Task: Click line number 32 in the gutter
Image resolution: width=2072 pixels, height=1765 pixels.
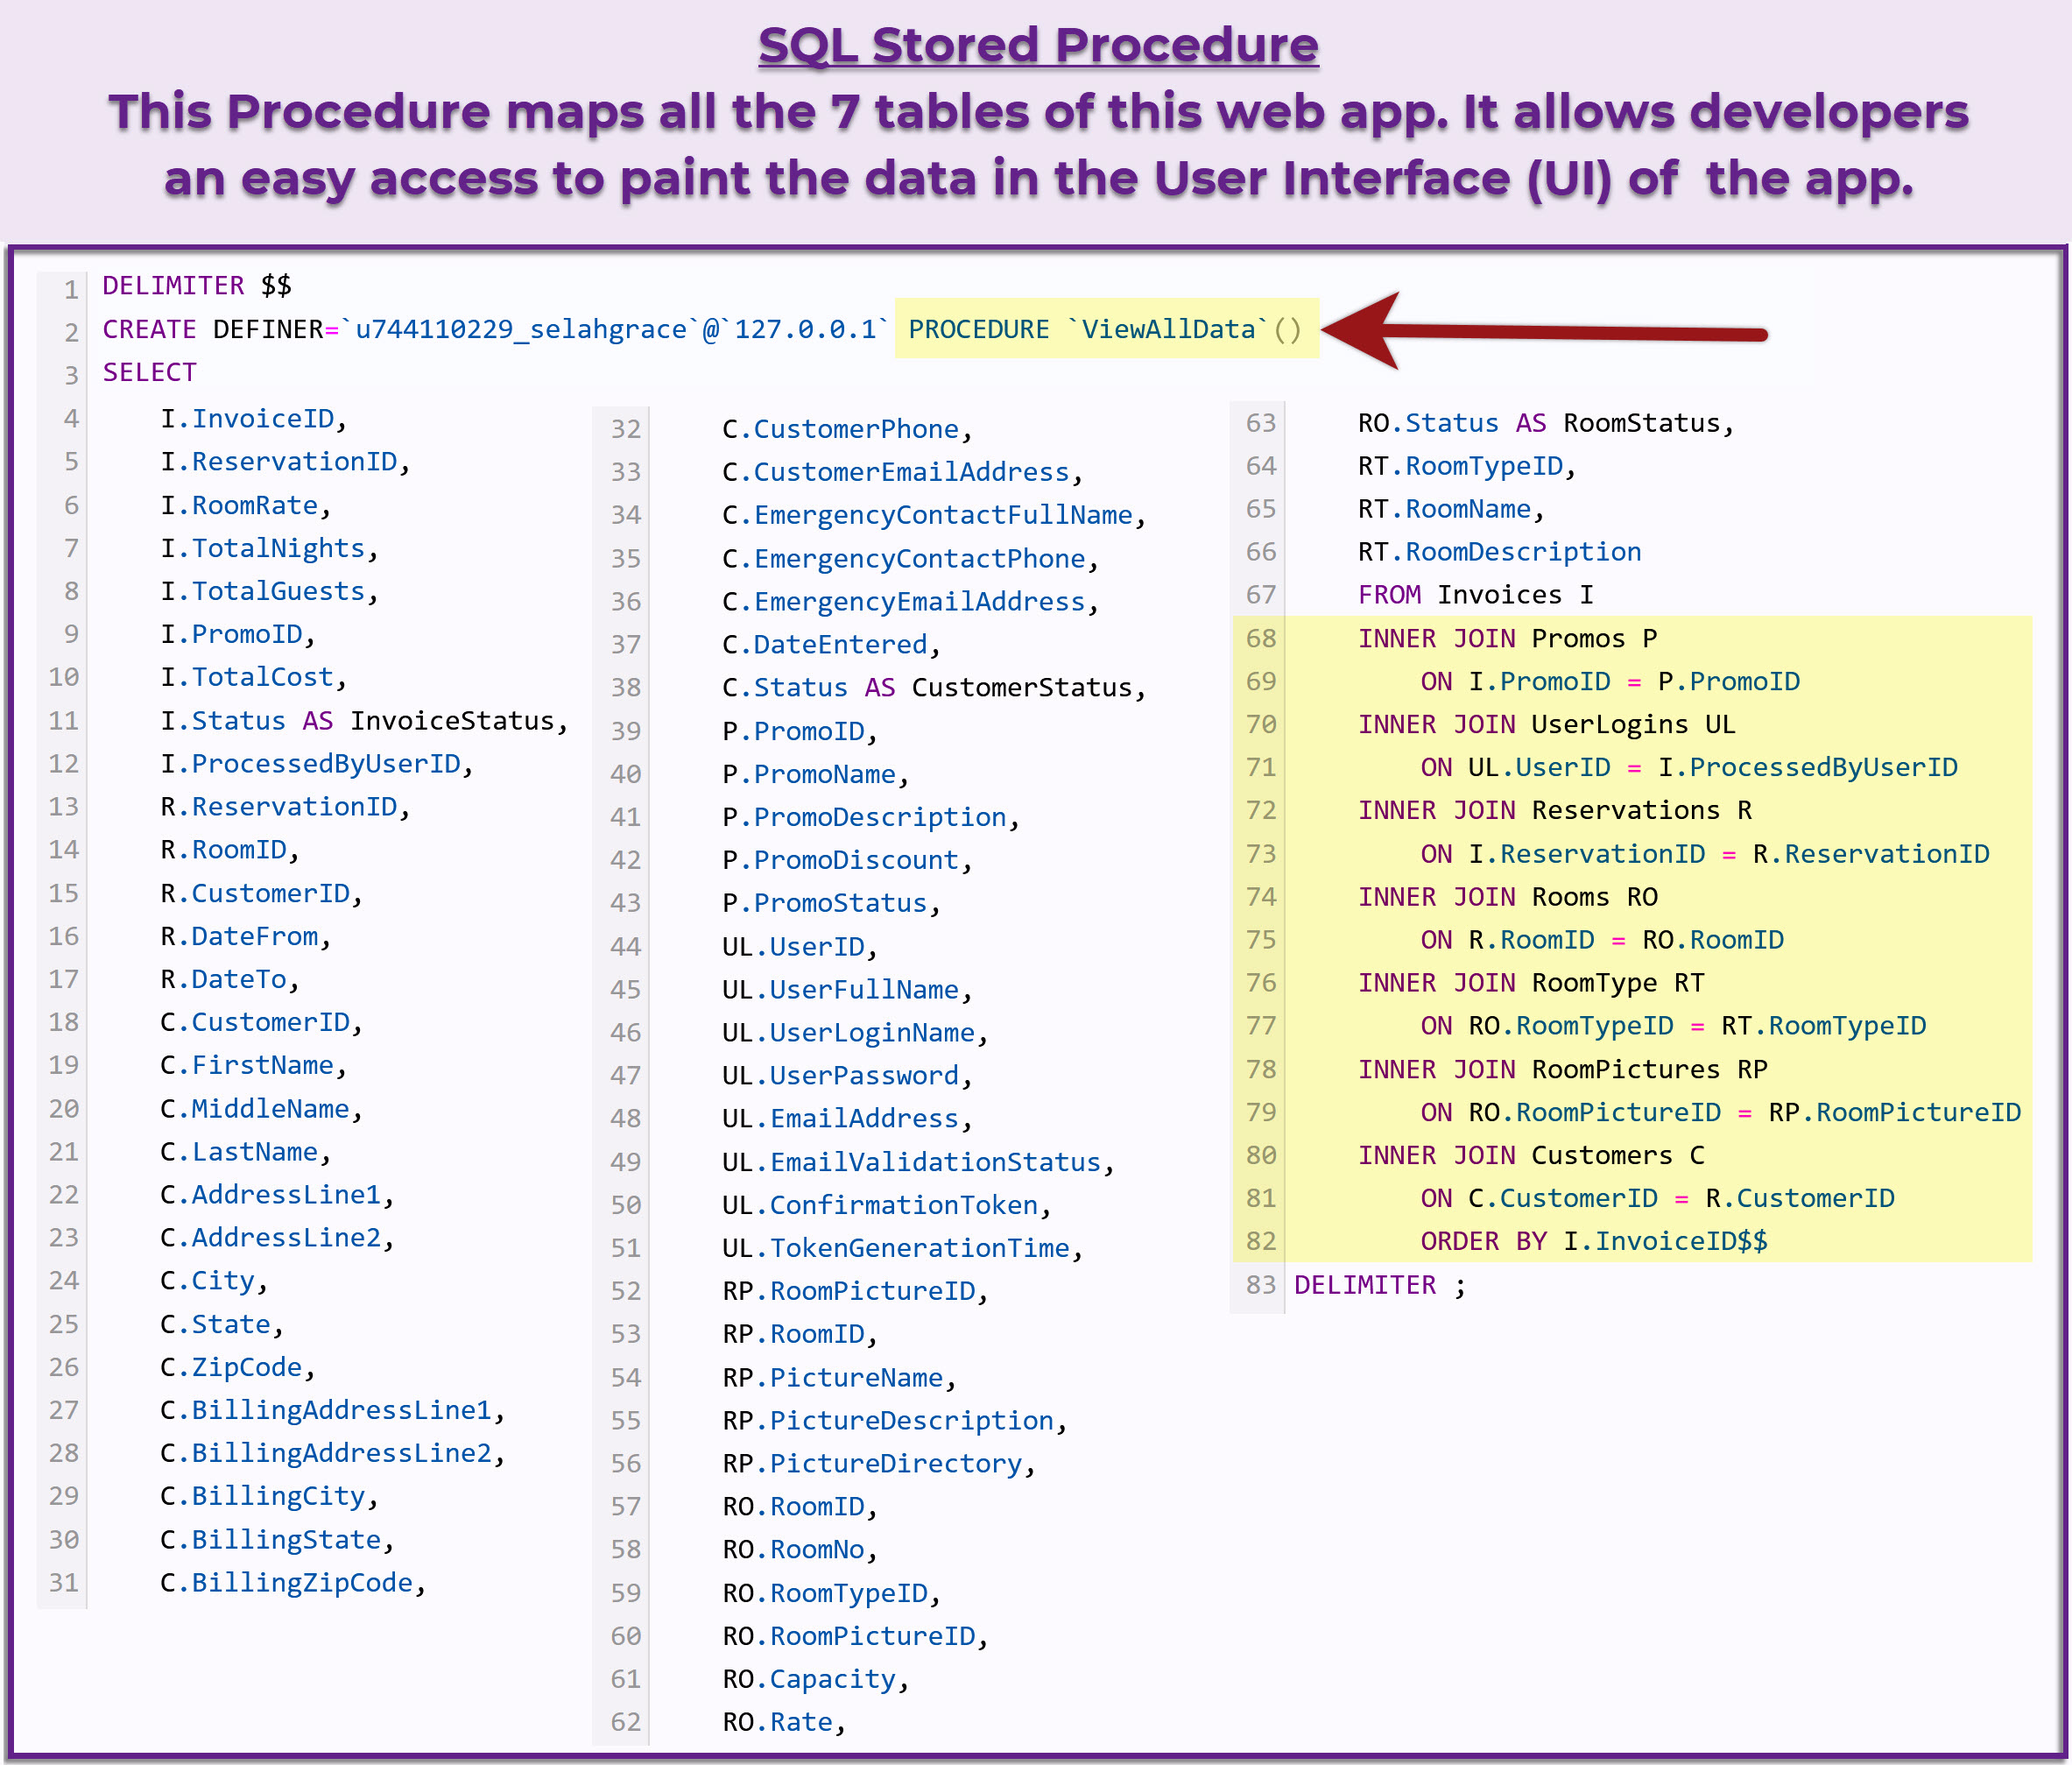Action: coord(625,429)
